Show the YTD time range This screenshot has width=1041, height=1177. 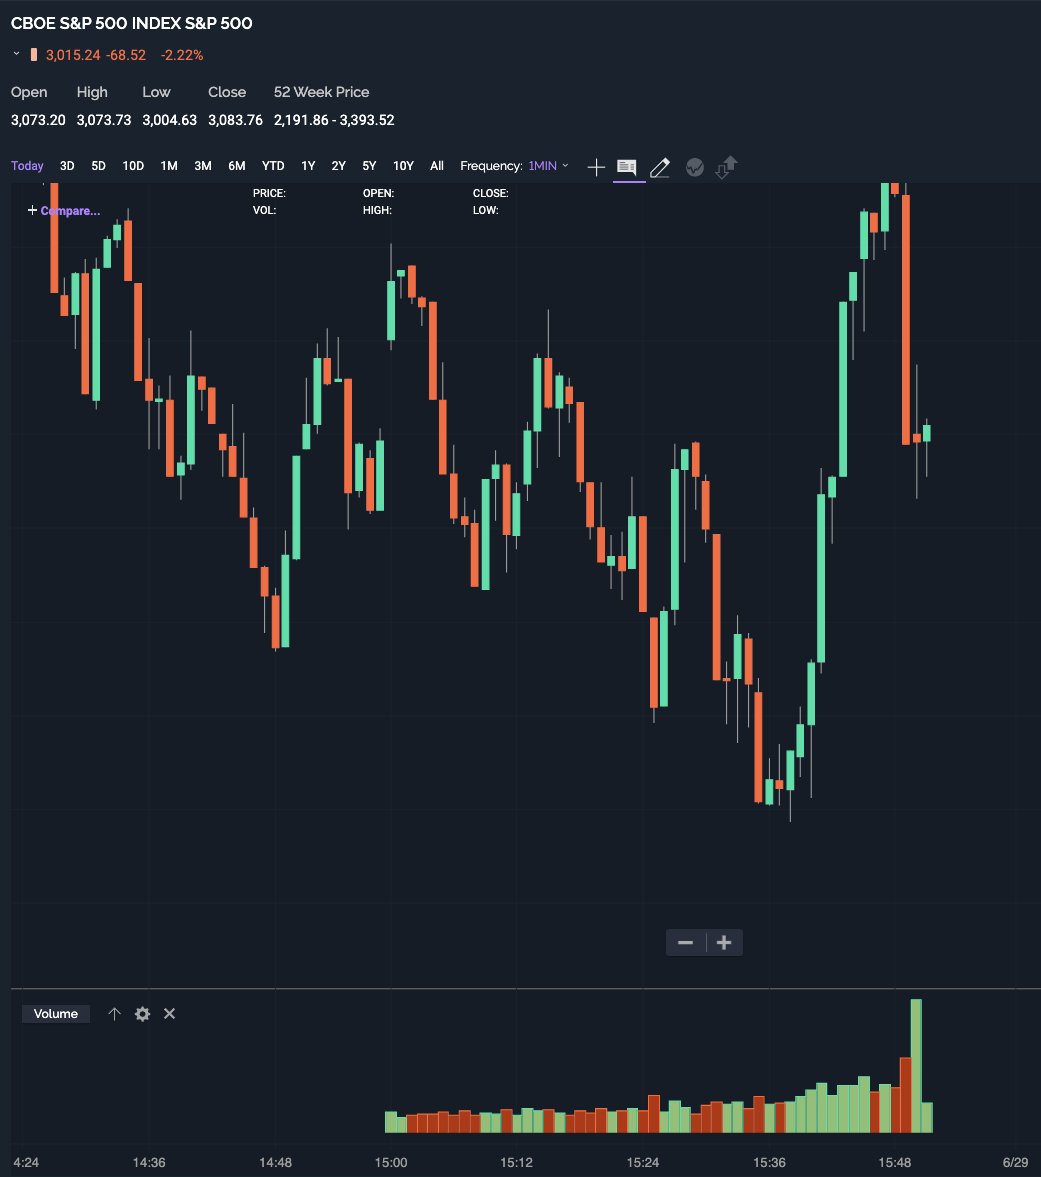(272, 166)
